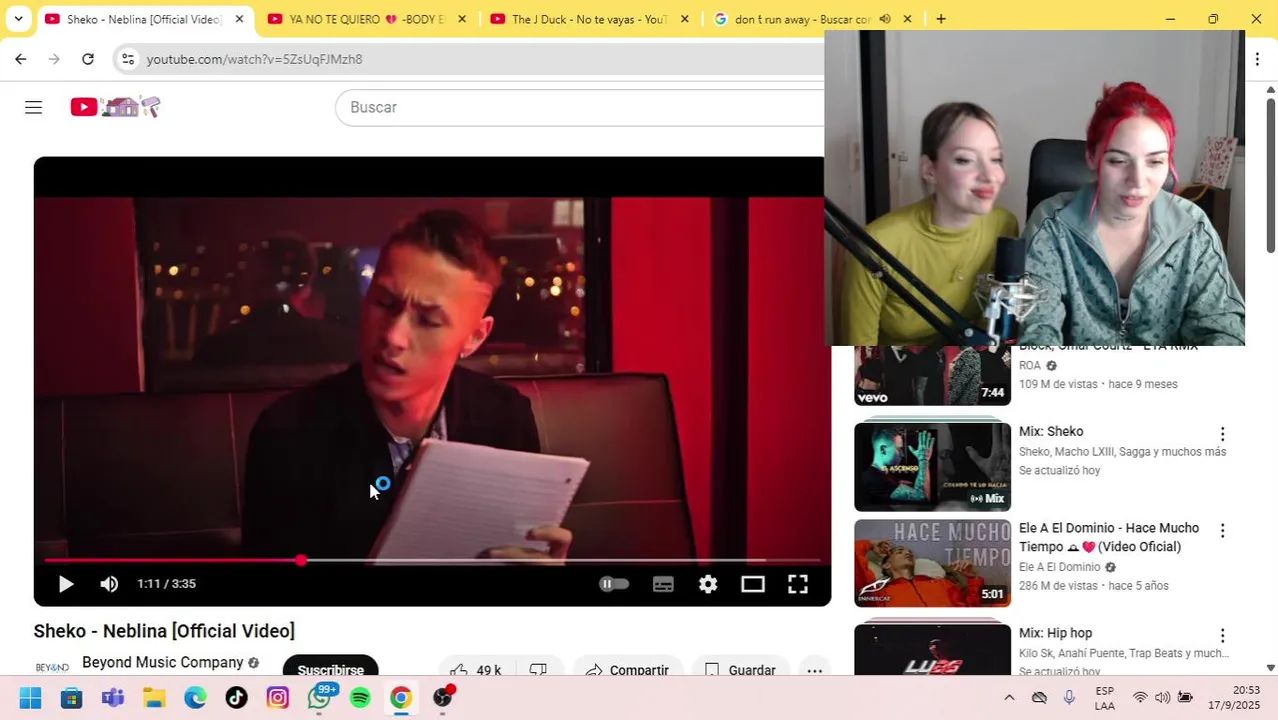Open options menu for Mix: Sheko

coord(1222,434)
